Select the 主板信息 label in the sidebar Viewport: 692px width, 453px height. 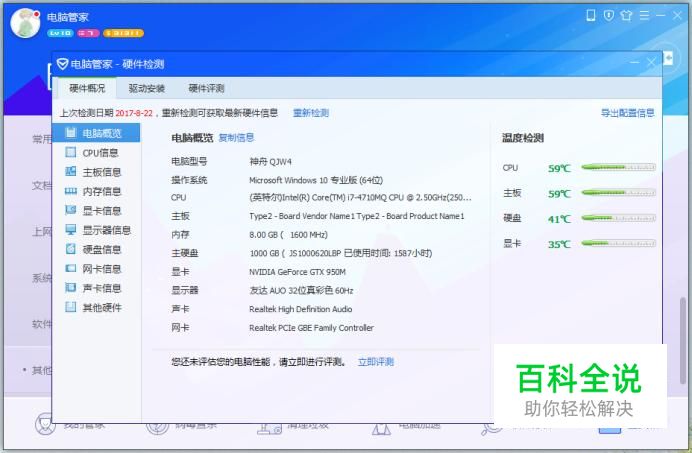click(102, 172)
